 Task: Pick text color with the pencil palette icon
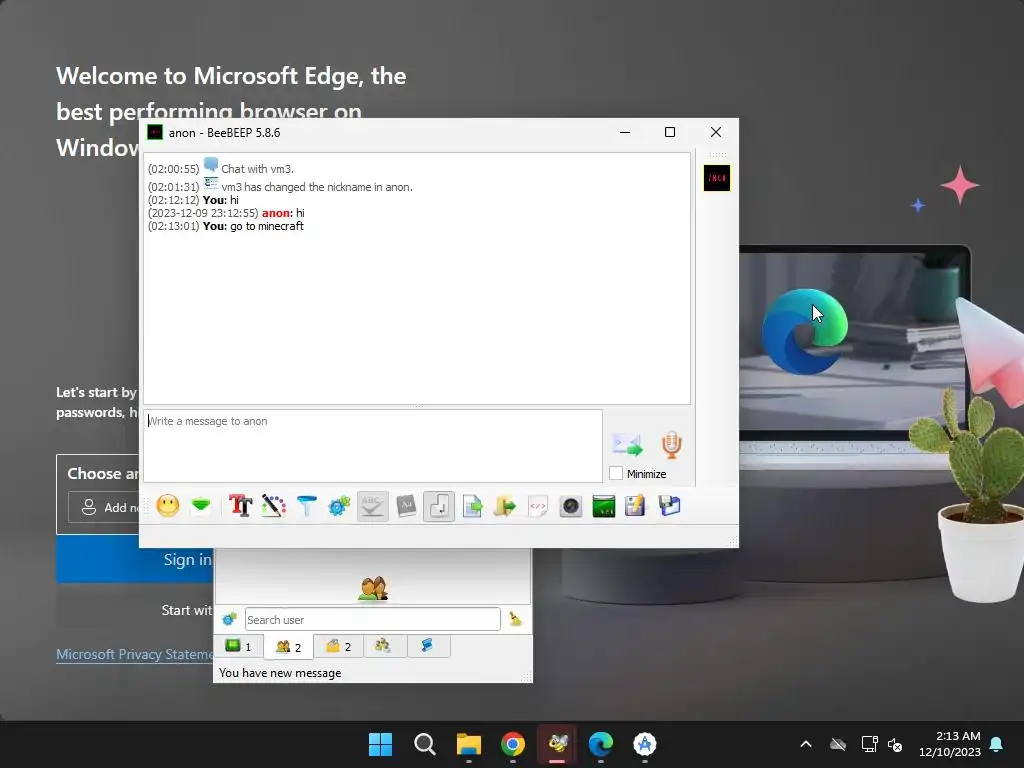click(x=274, y=506)
